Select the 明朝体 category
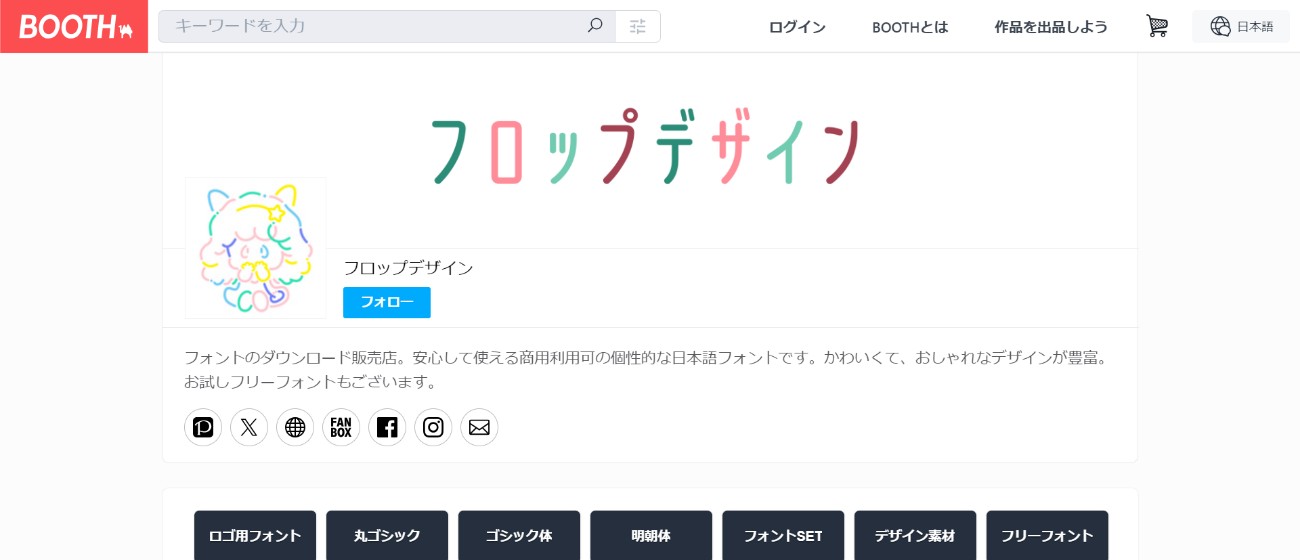 [x=651, y=535]
